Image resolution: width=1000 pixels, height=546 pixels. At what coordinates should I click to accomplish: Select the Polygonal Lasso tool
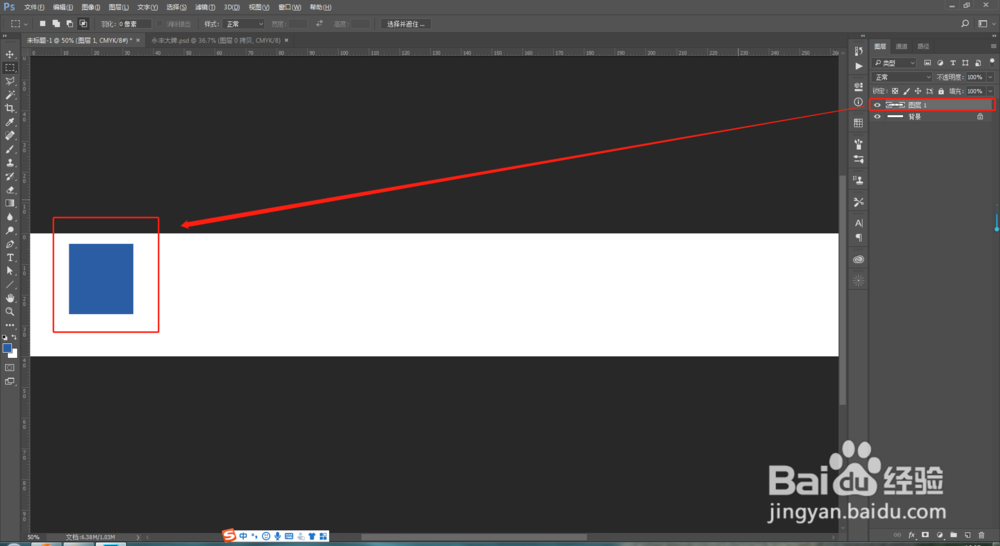click(10, 81)
